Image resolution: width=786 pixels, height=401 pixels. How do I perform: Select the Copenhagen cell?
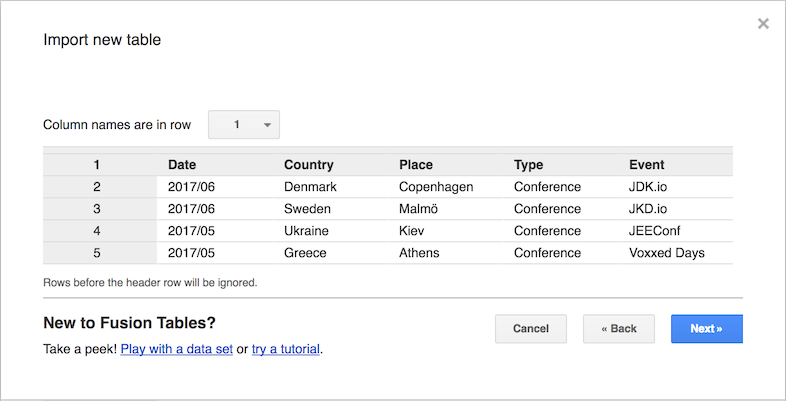tap(436, 187)
